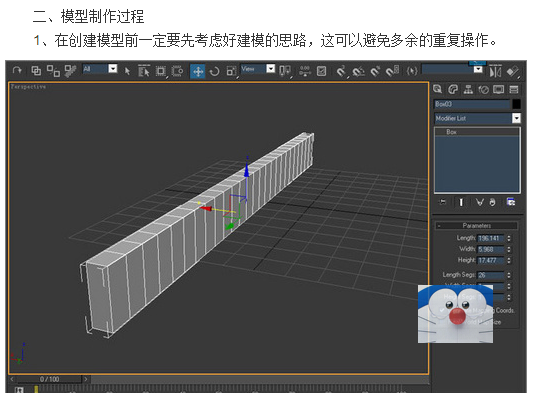Viewport: 543px width, 393px height.
Task: Step time slider forward with right arrow
Action: [86, 379]
